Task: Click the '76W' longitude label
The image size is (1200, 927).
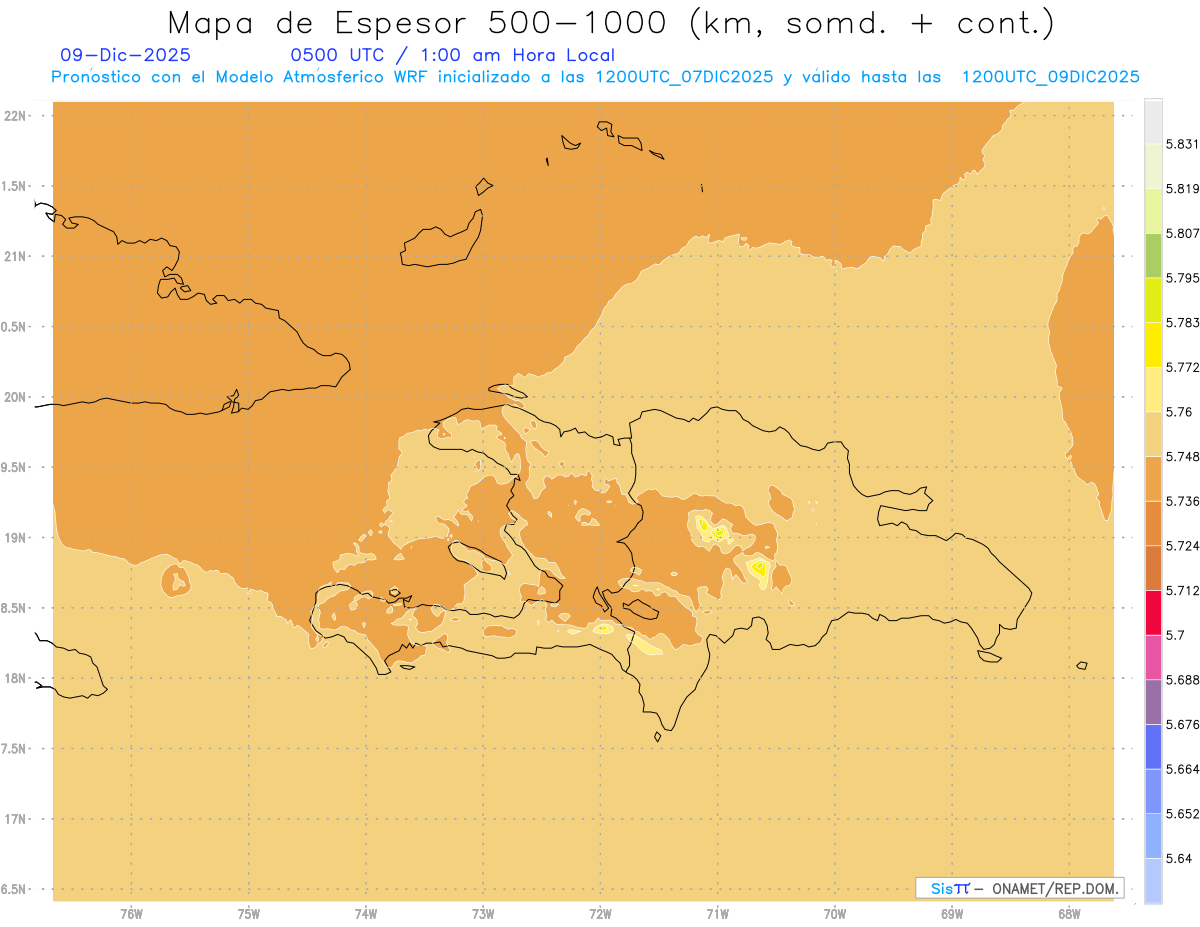Action: pos(131,913)
